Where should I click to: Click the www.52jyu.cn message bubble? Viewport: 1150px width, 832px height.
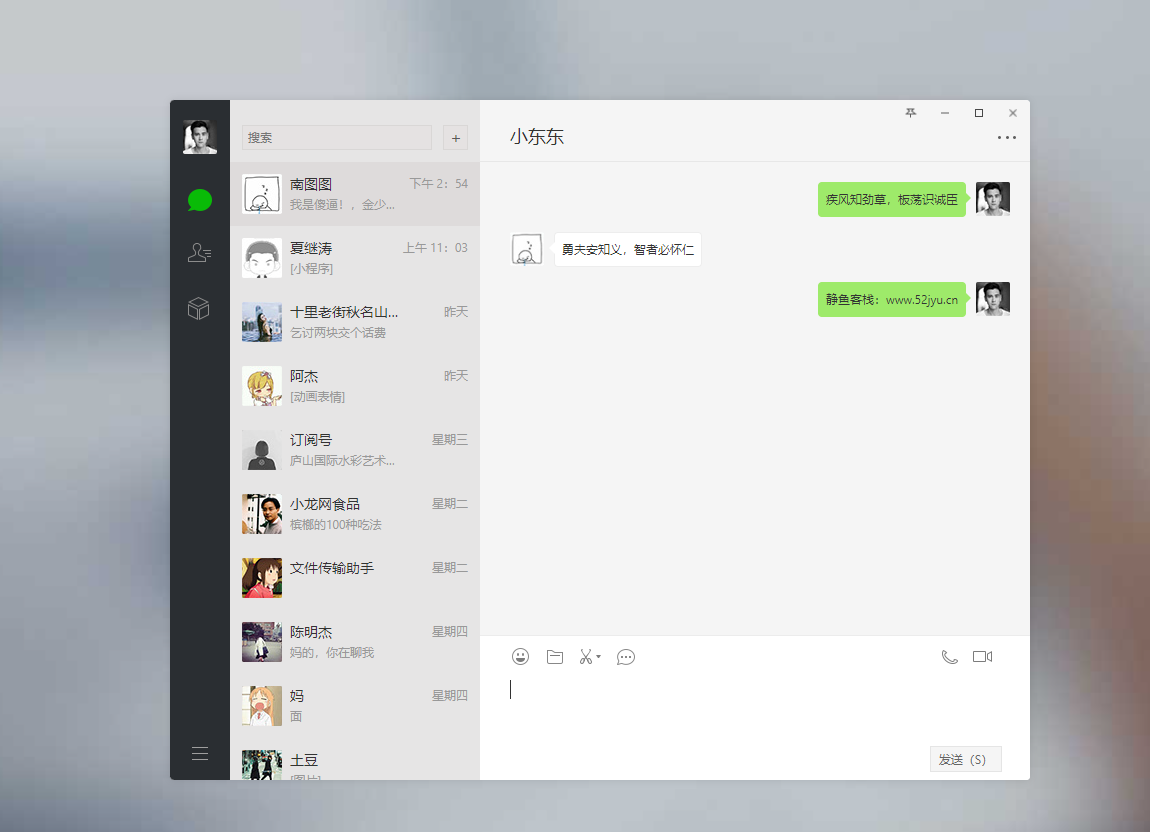click(x=891, y=299)
